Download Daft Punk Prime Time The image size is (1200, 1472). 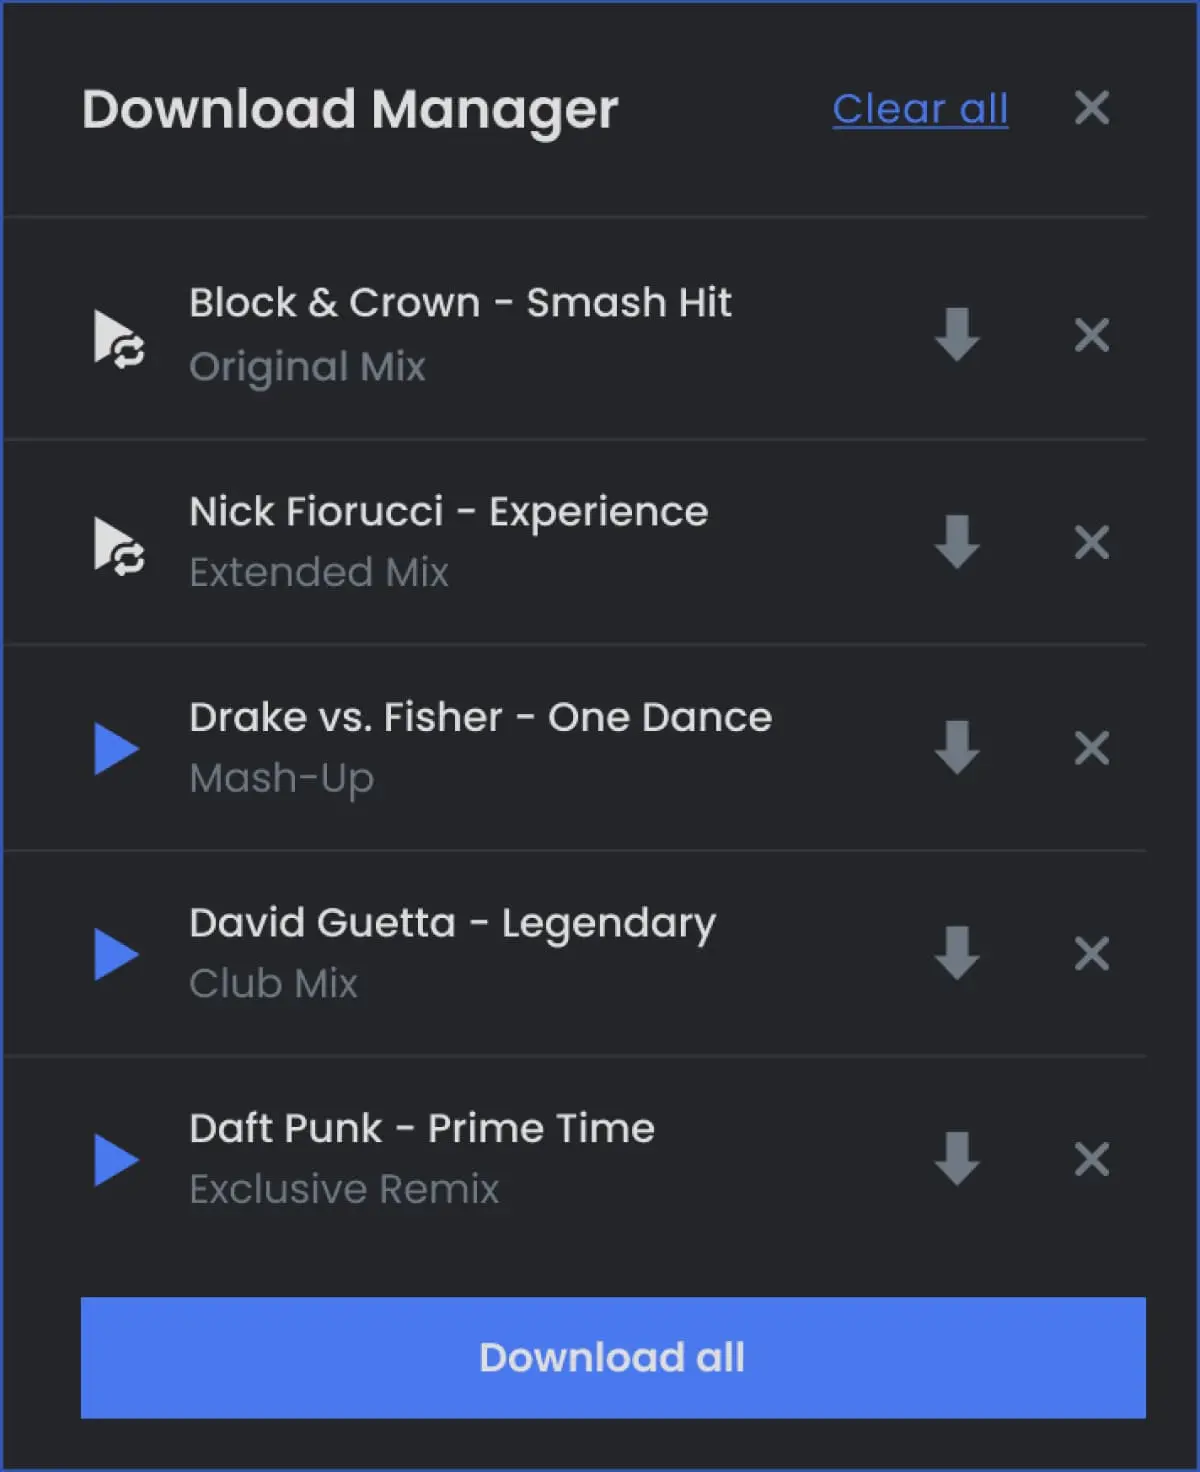957,1159
